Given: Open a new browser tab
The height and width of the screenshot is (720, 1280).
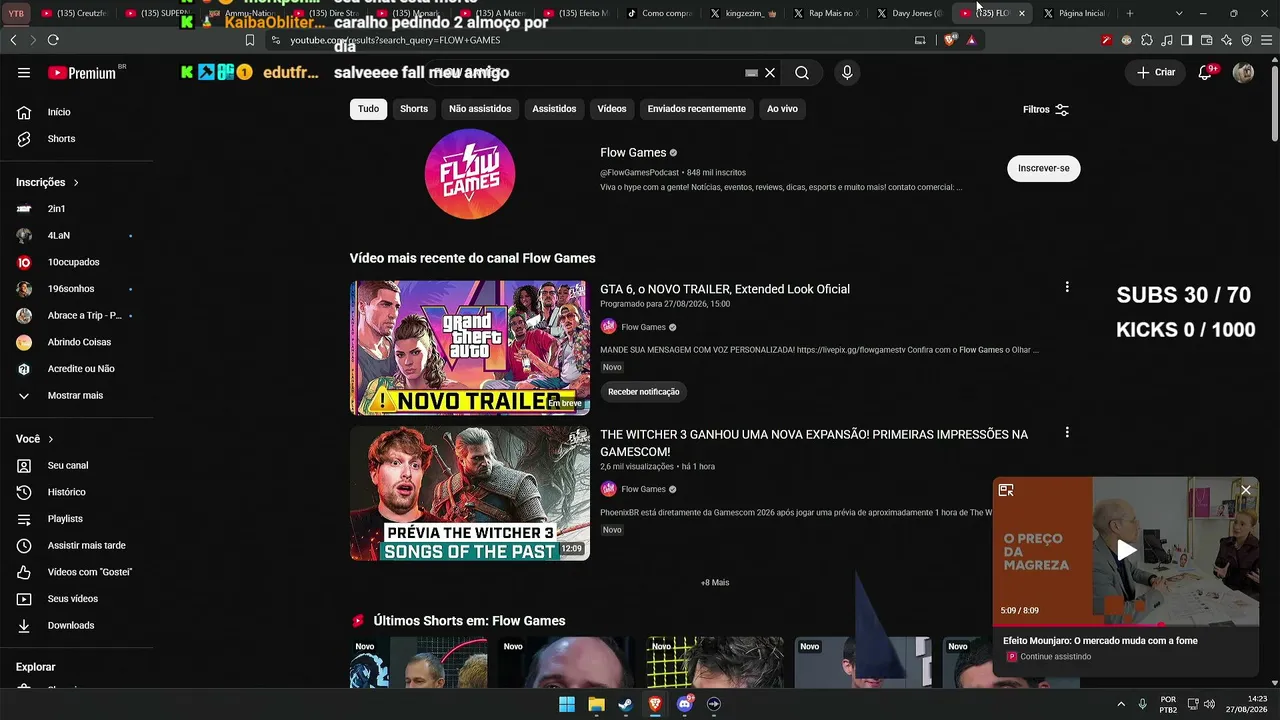Looking at the screenshot, I should point(1130,13).
